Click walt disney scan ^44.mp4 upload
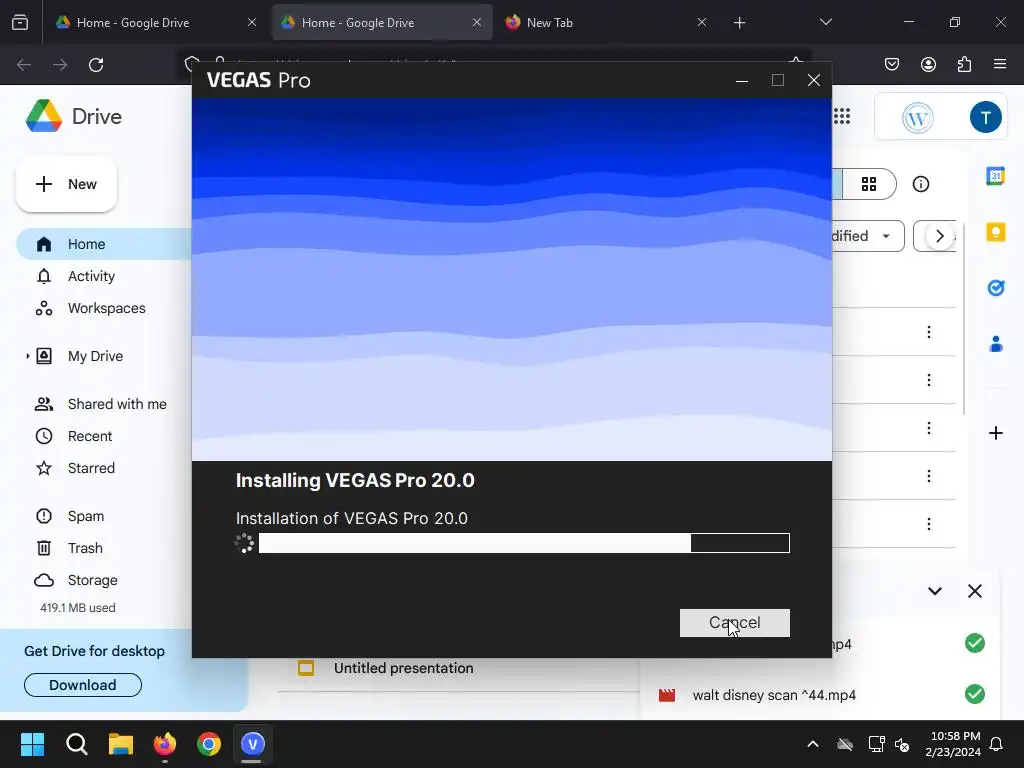 (774, 695)
